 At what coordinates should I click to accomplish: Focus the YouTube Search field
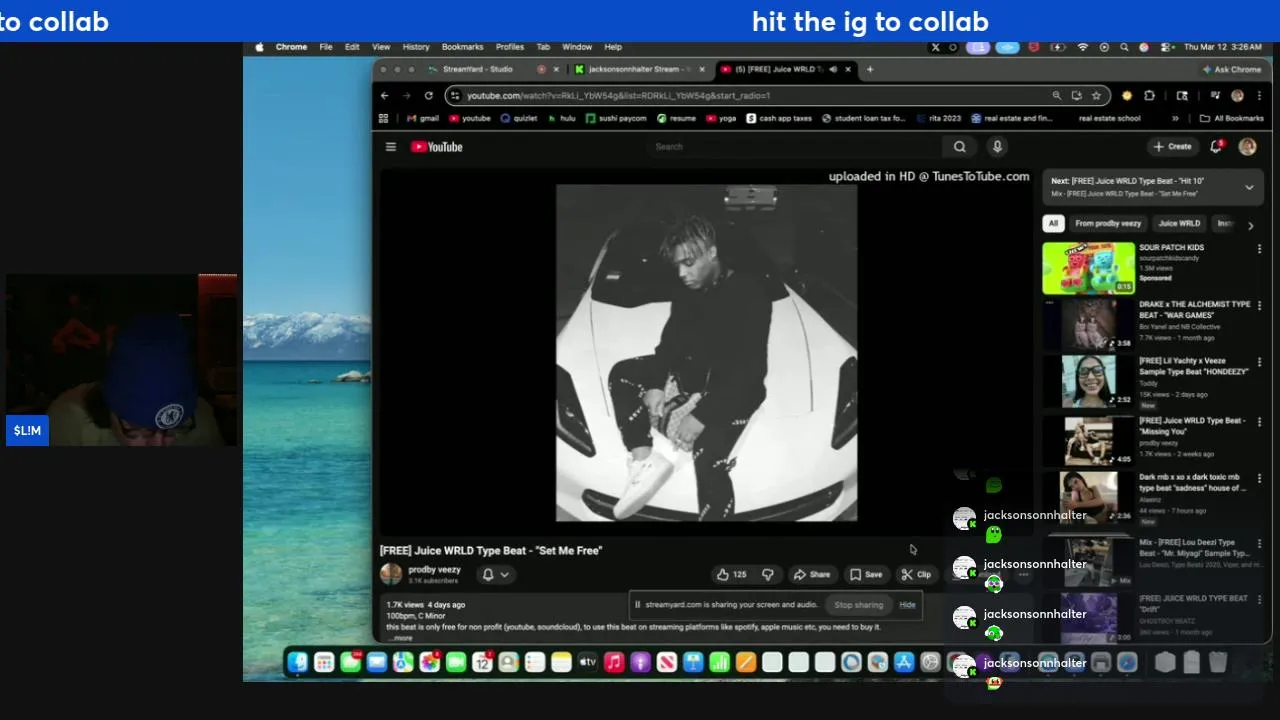click(x=795, y=147)
